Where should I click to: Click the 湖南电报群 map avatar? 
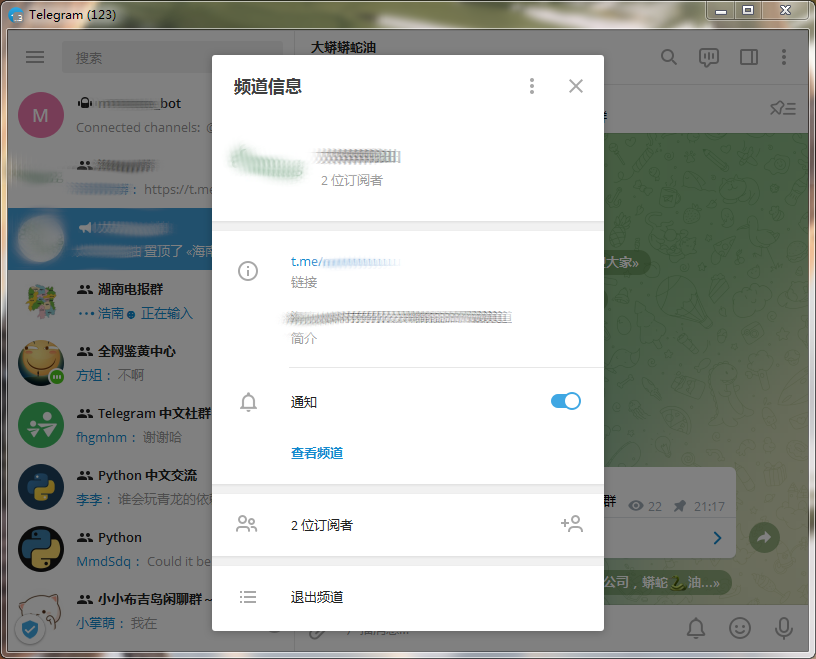[x=41, y=301]
